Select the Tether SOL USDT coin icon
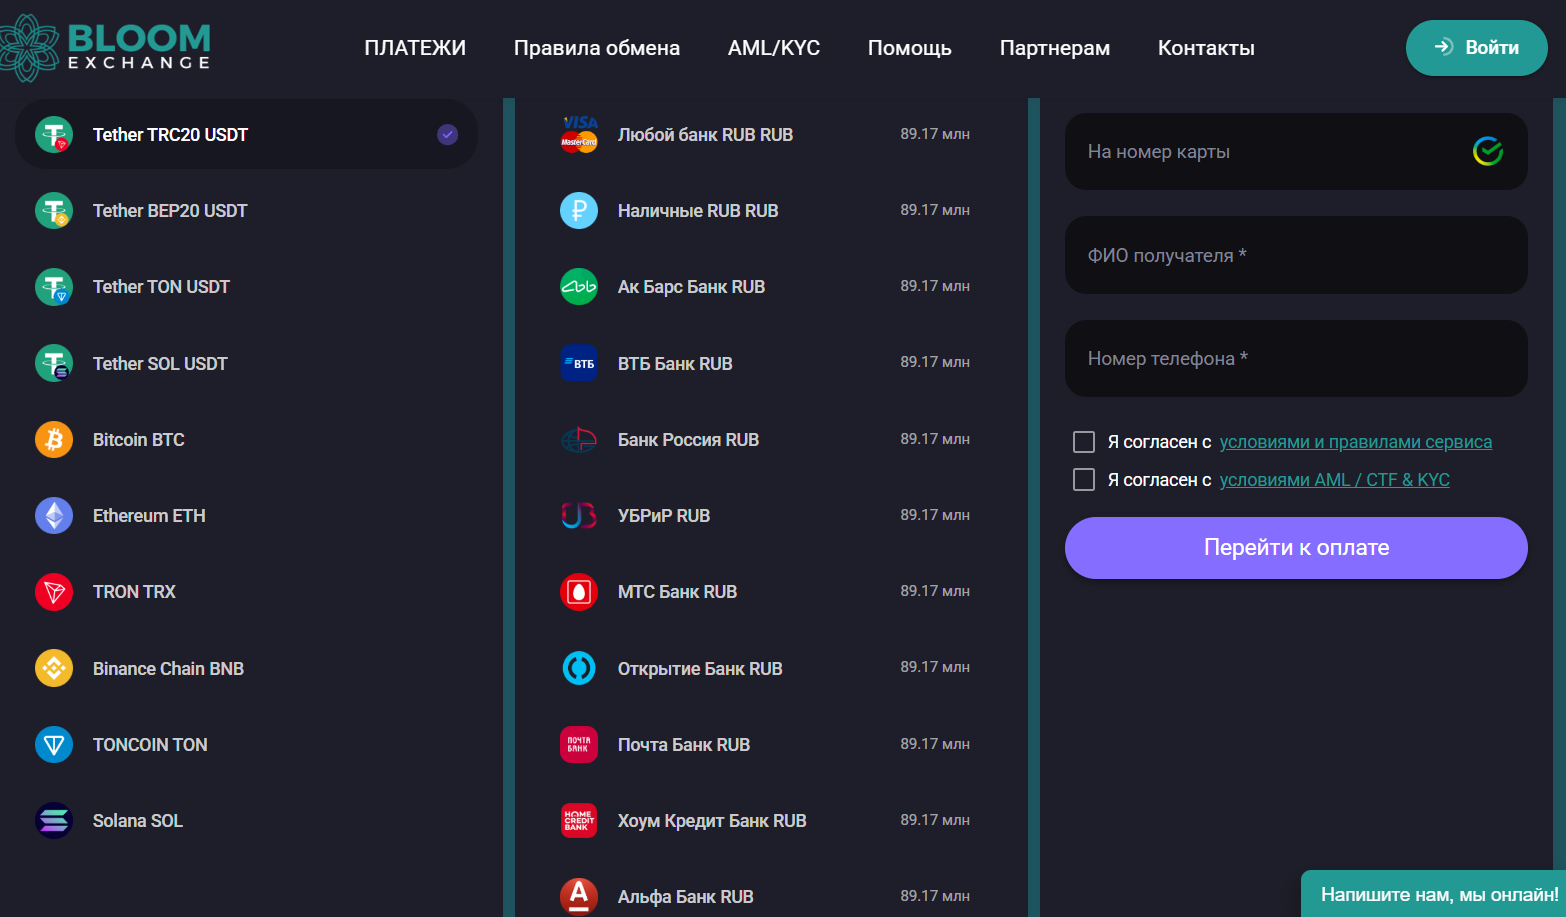Image resolution: width=1566 pixels, height=917 pixels. point(54,363)
